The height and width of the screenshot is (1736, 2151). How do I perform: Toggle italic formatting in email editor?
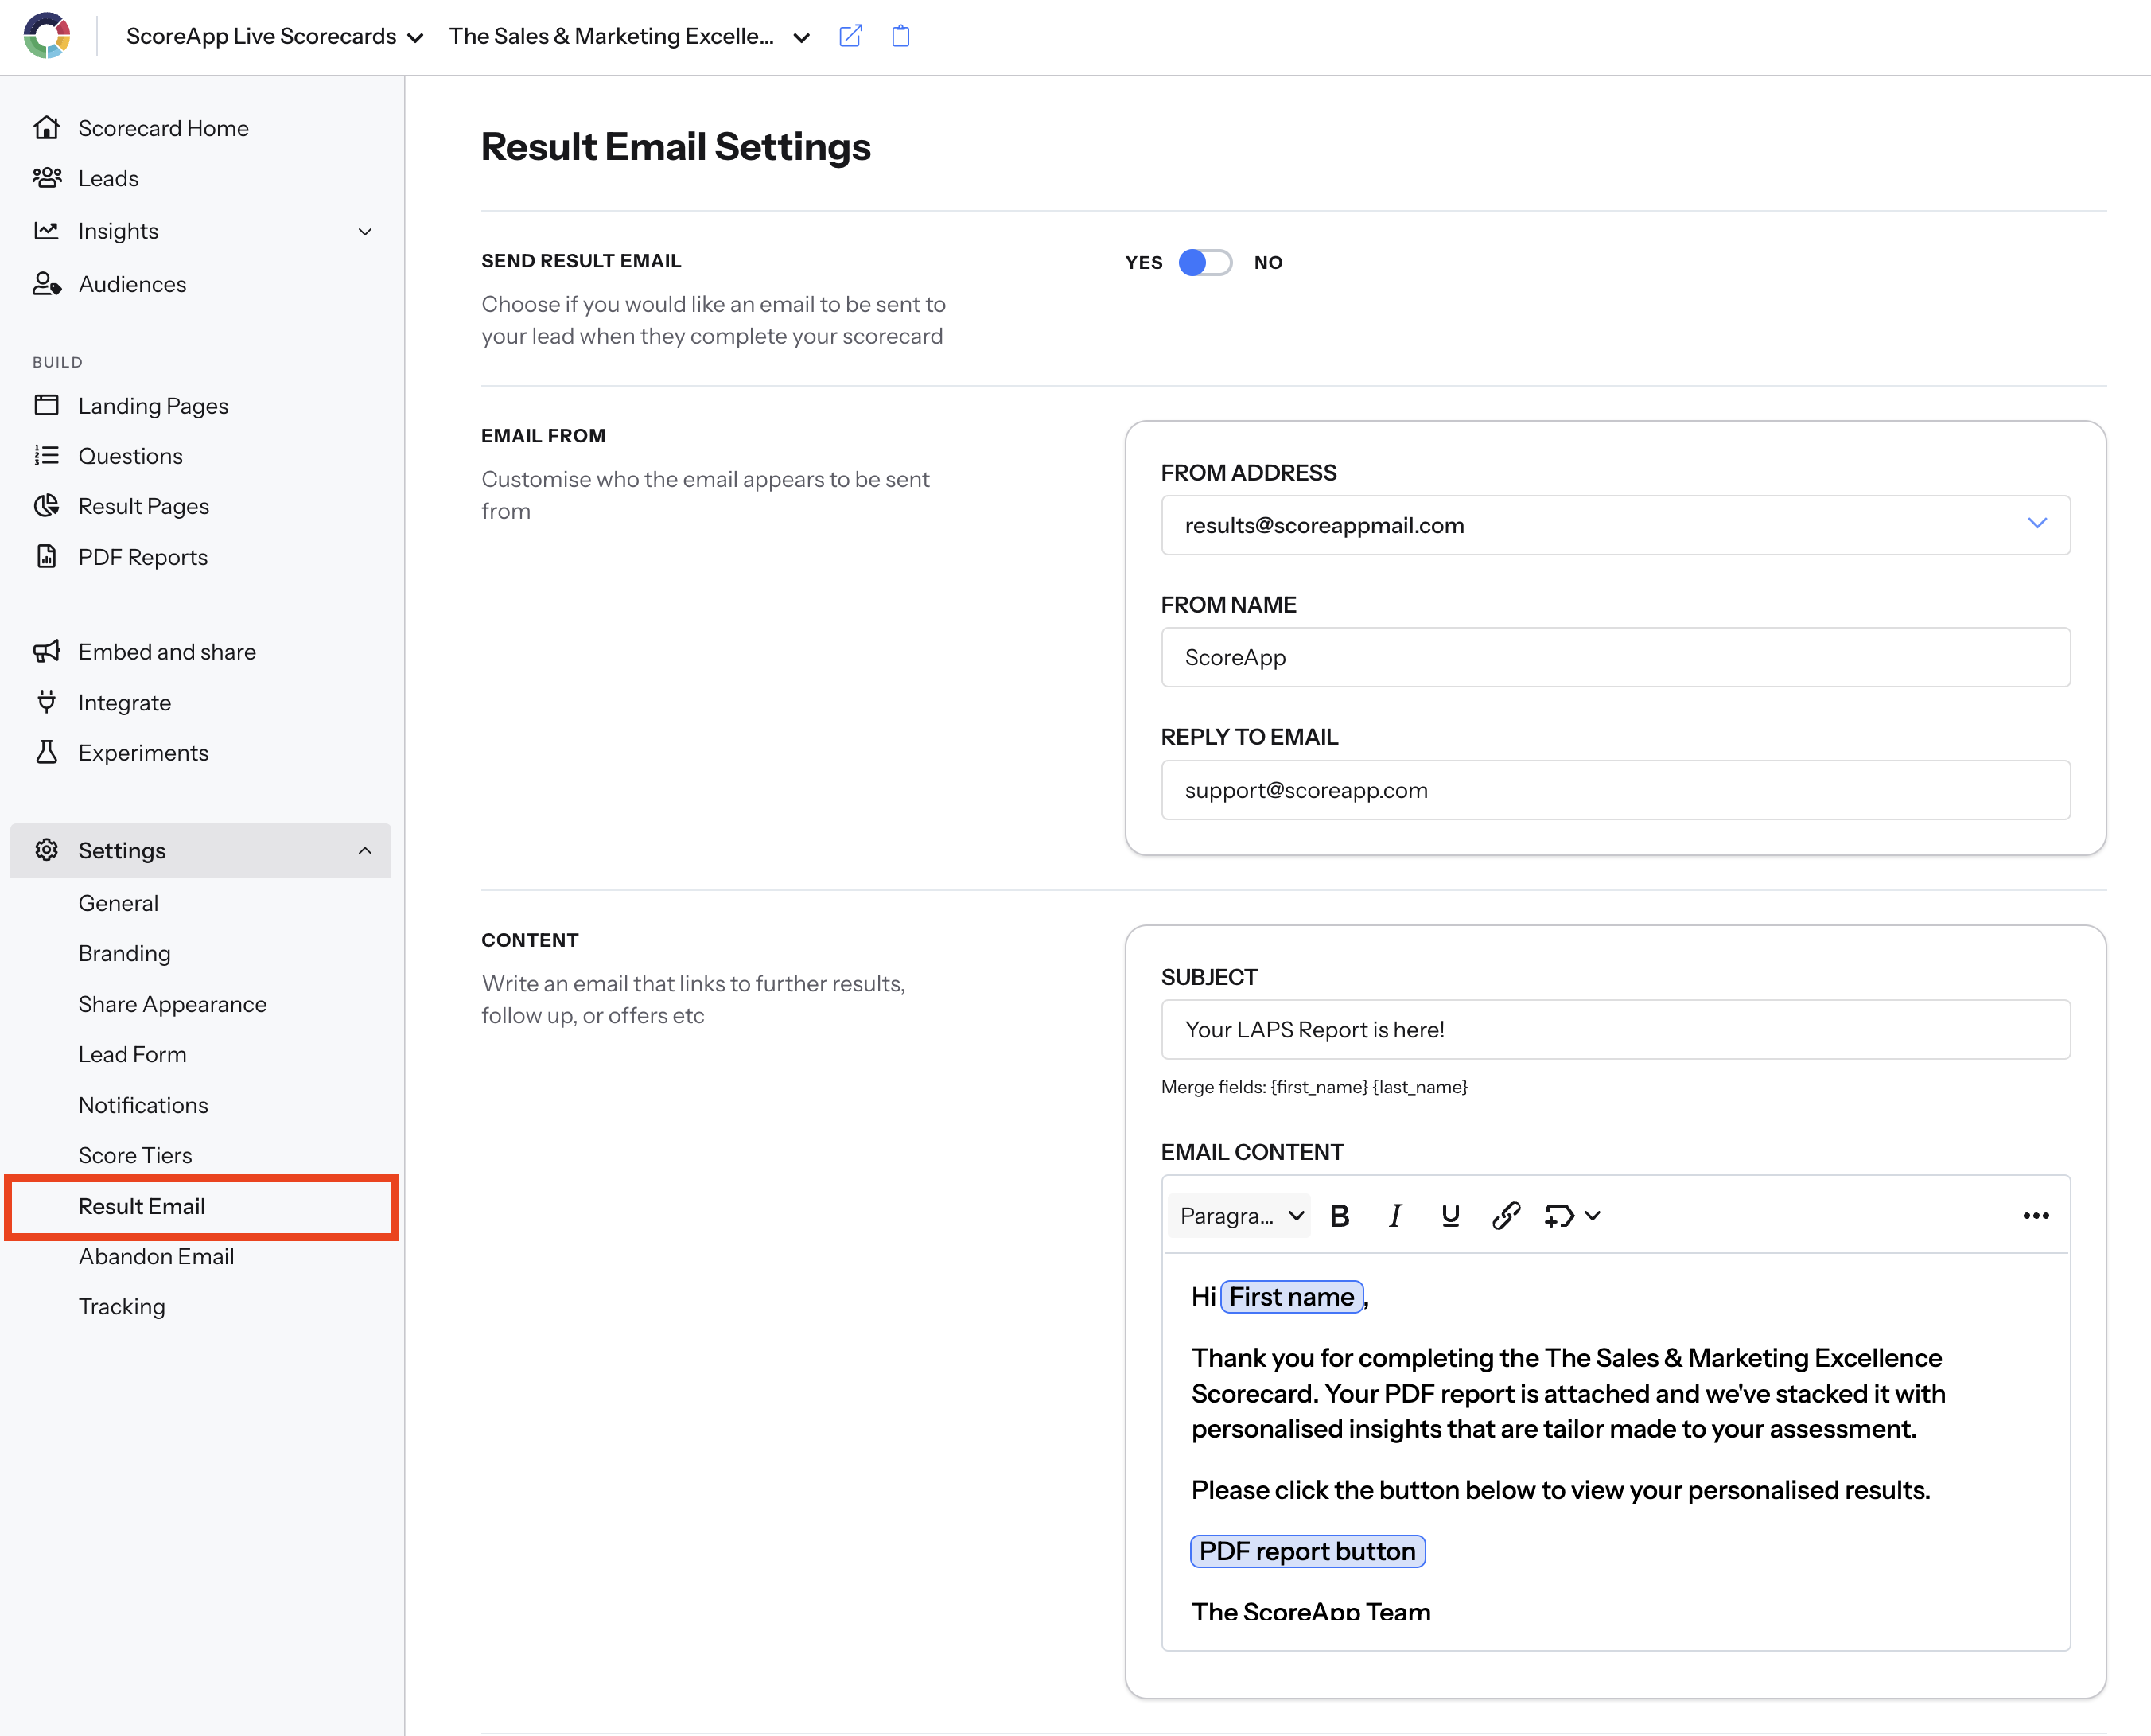pos(1395,1215)
